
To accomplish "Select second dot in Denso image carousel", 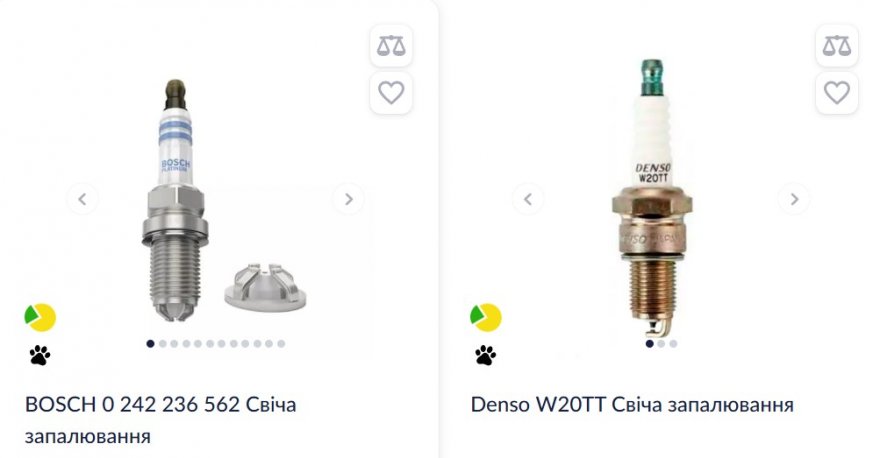I will coord(661,344).
